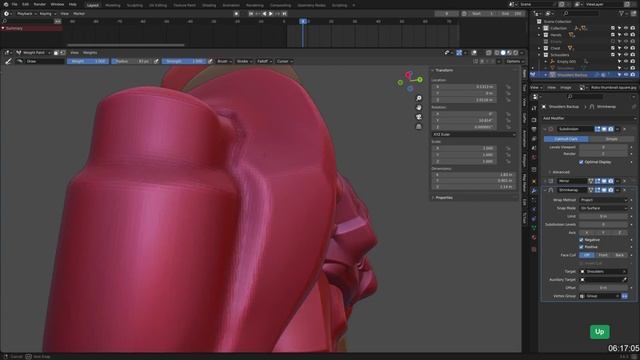Viewport: 640px width, 360px height.
Task: Set Face Cull to Back
Action: coord(620,255)
